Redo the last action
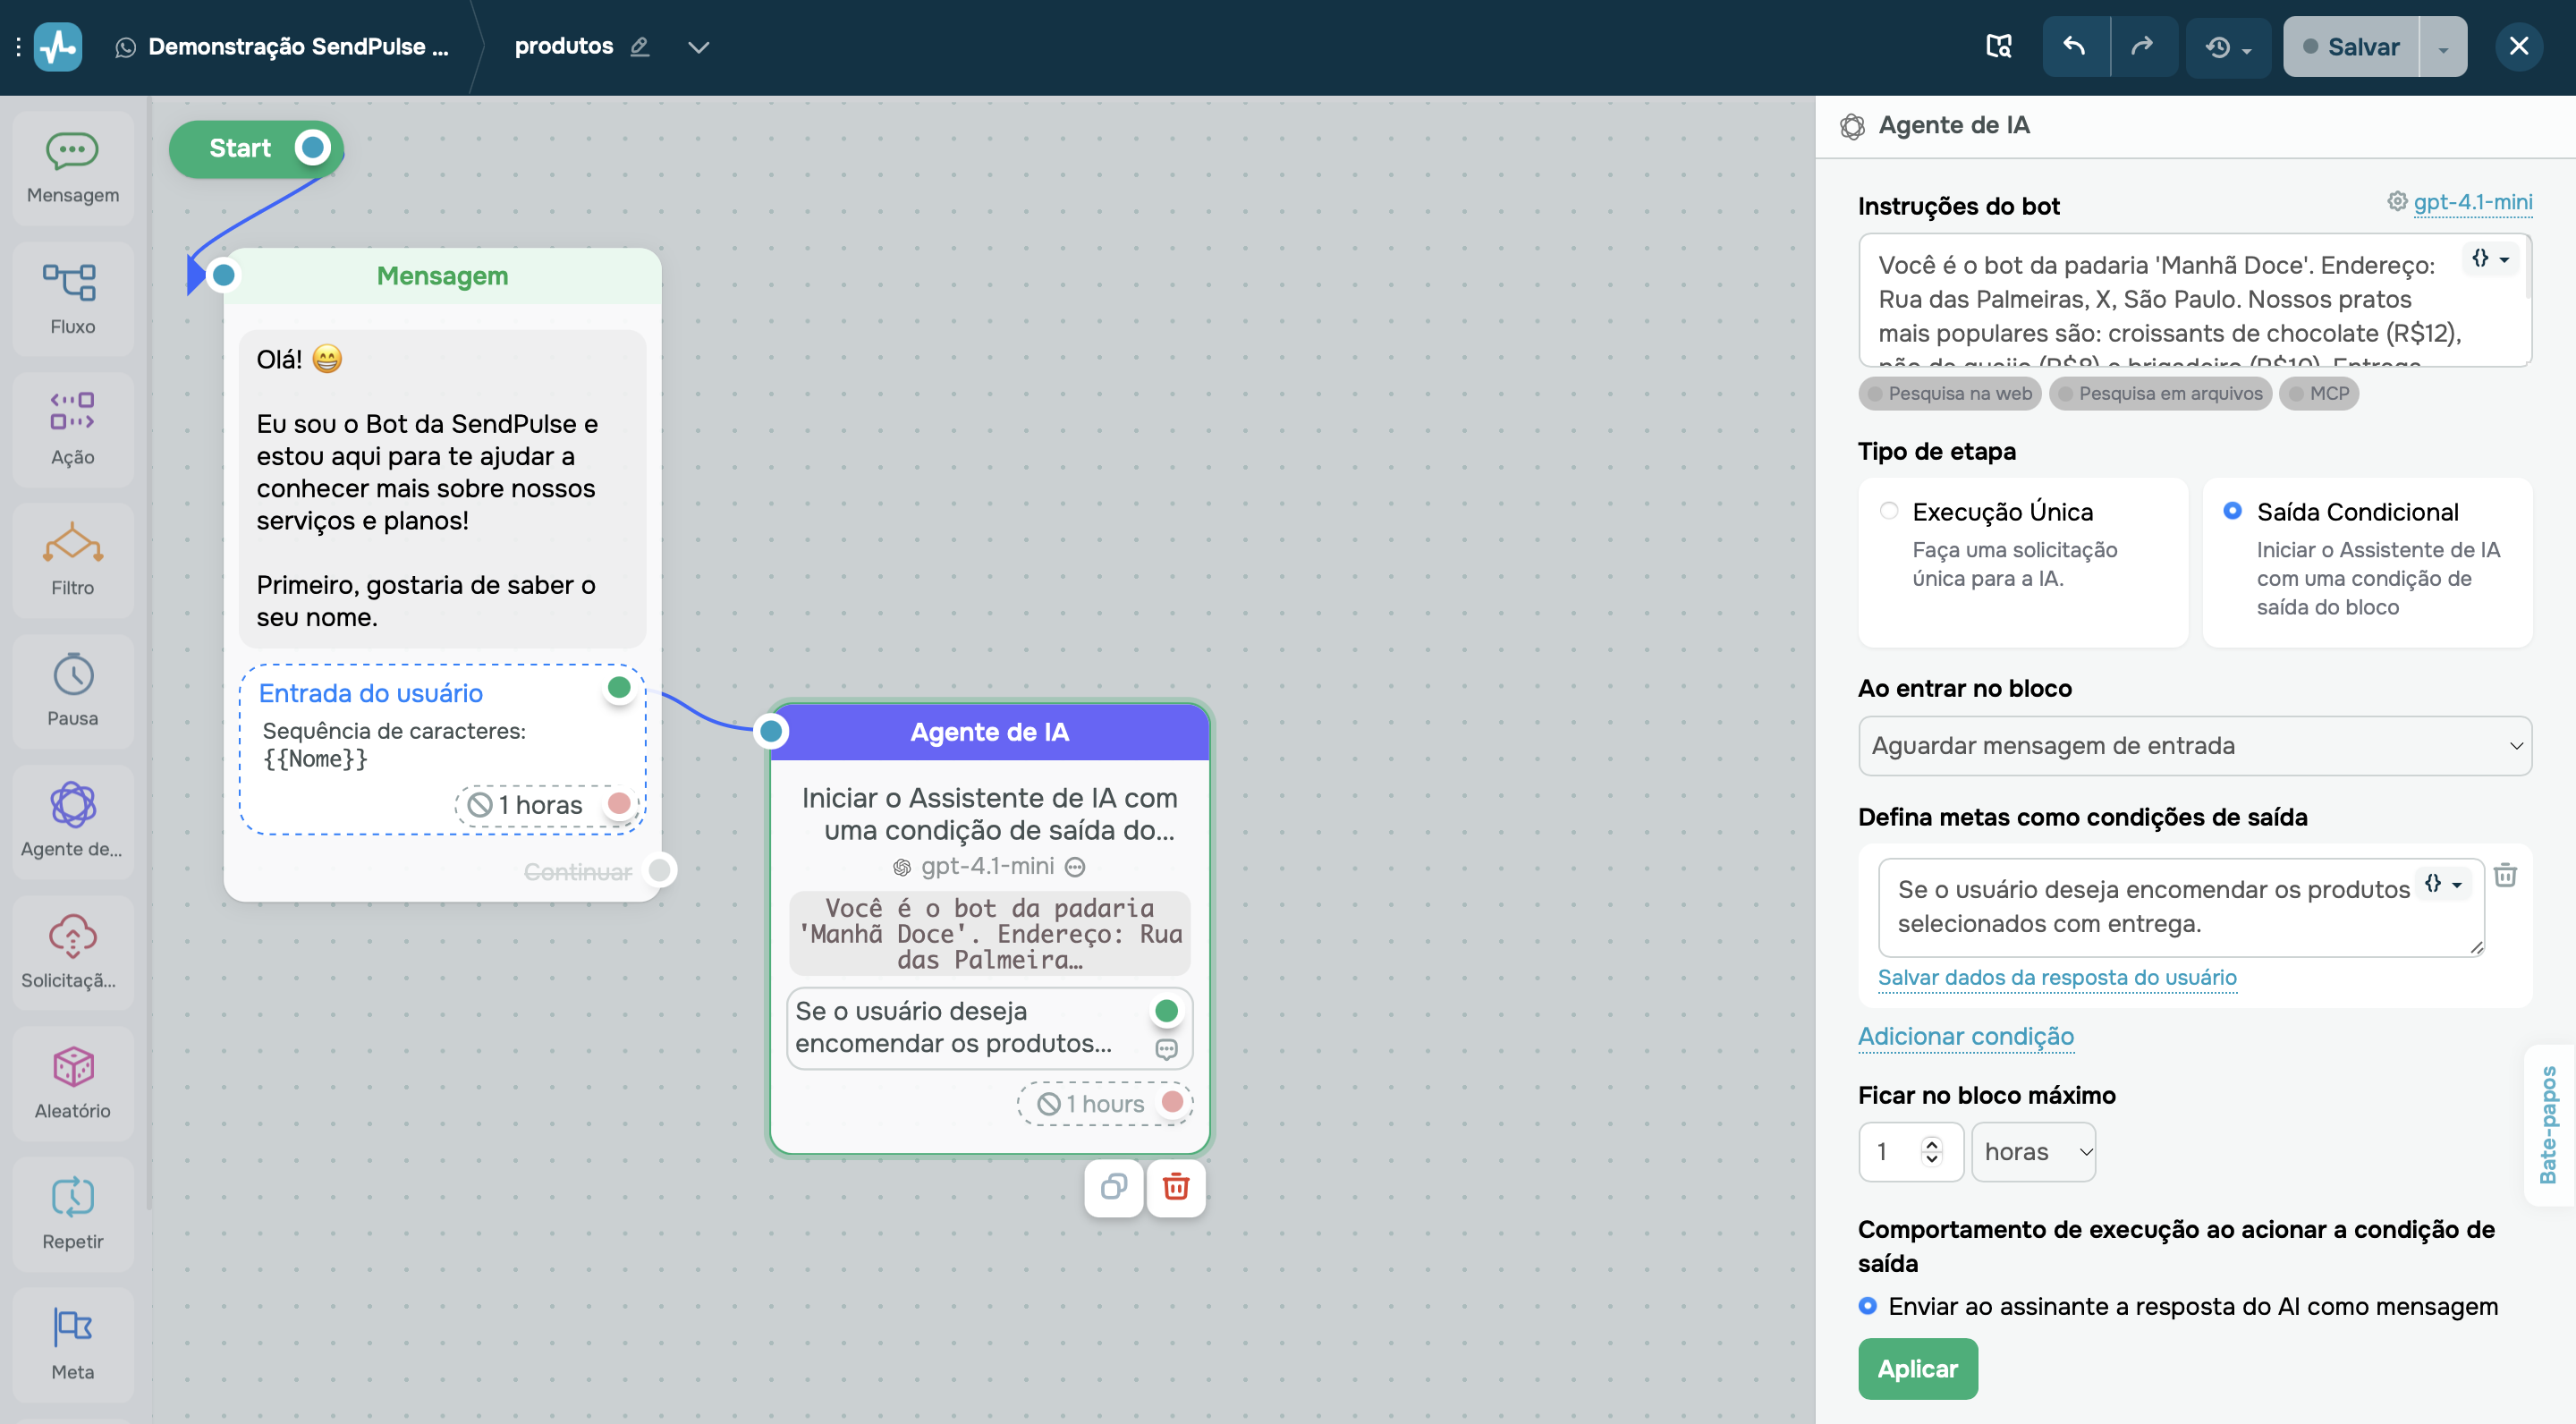Image resolution: width=2576 pixels, height=1424 pixels. (x=2143, y=47)
